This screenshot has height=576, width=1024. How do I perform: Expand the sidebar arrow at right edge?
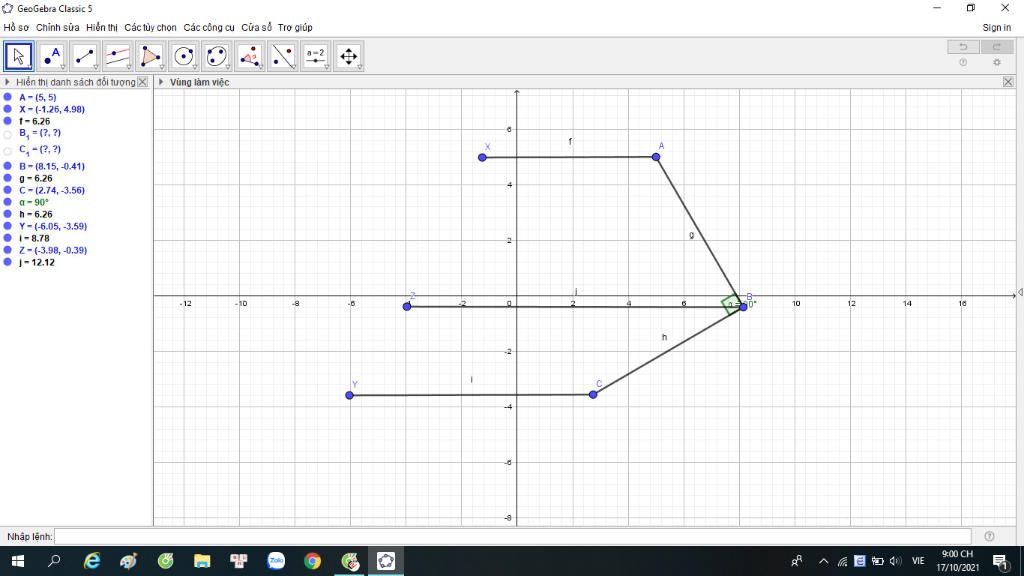pos(1020,293)
